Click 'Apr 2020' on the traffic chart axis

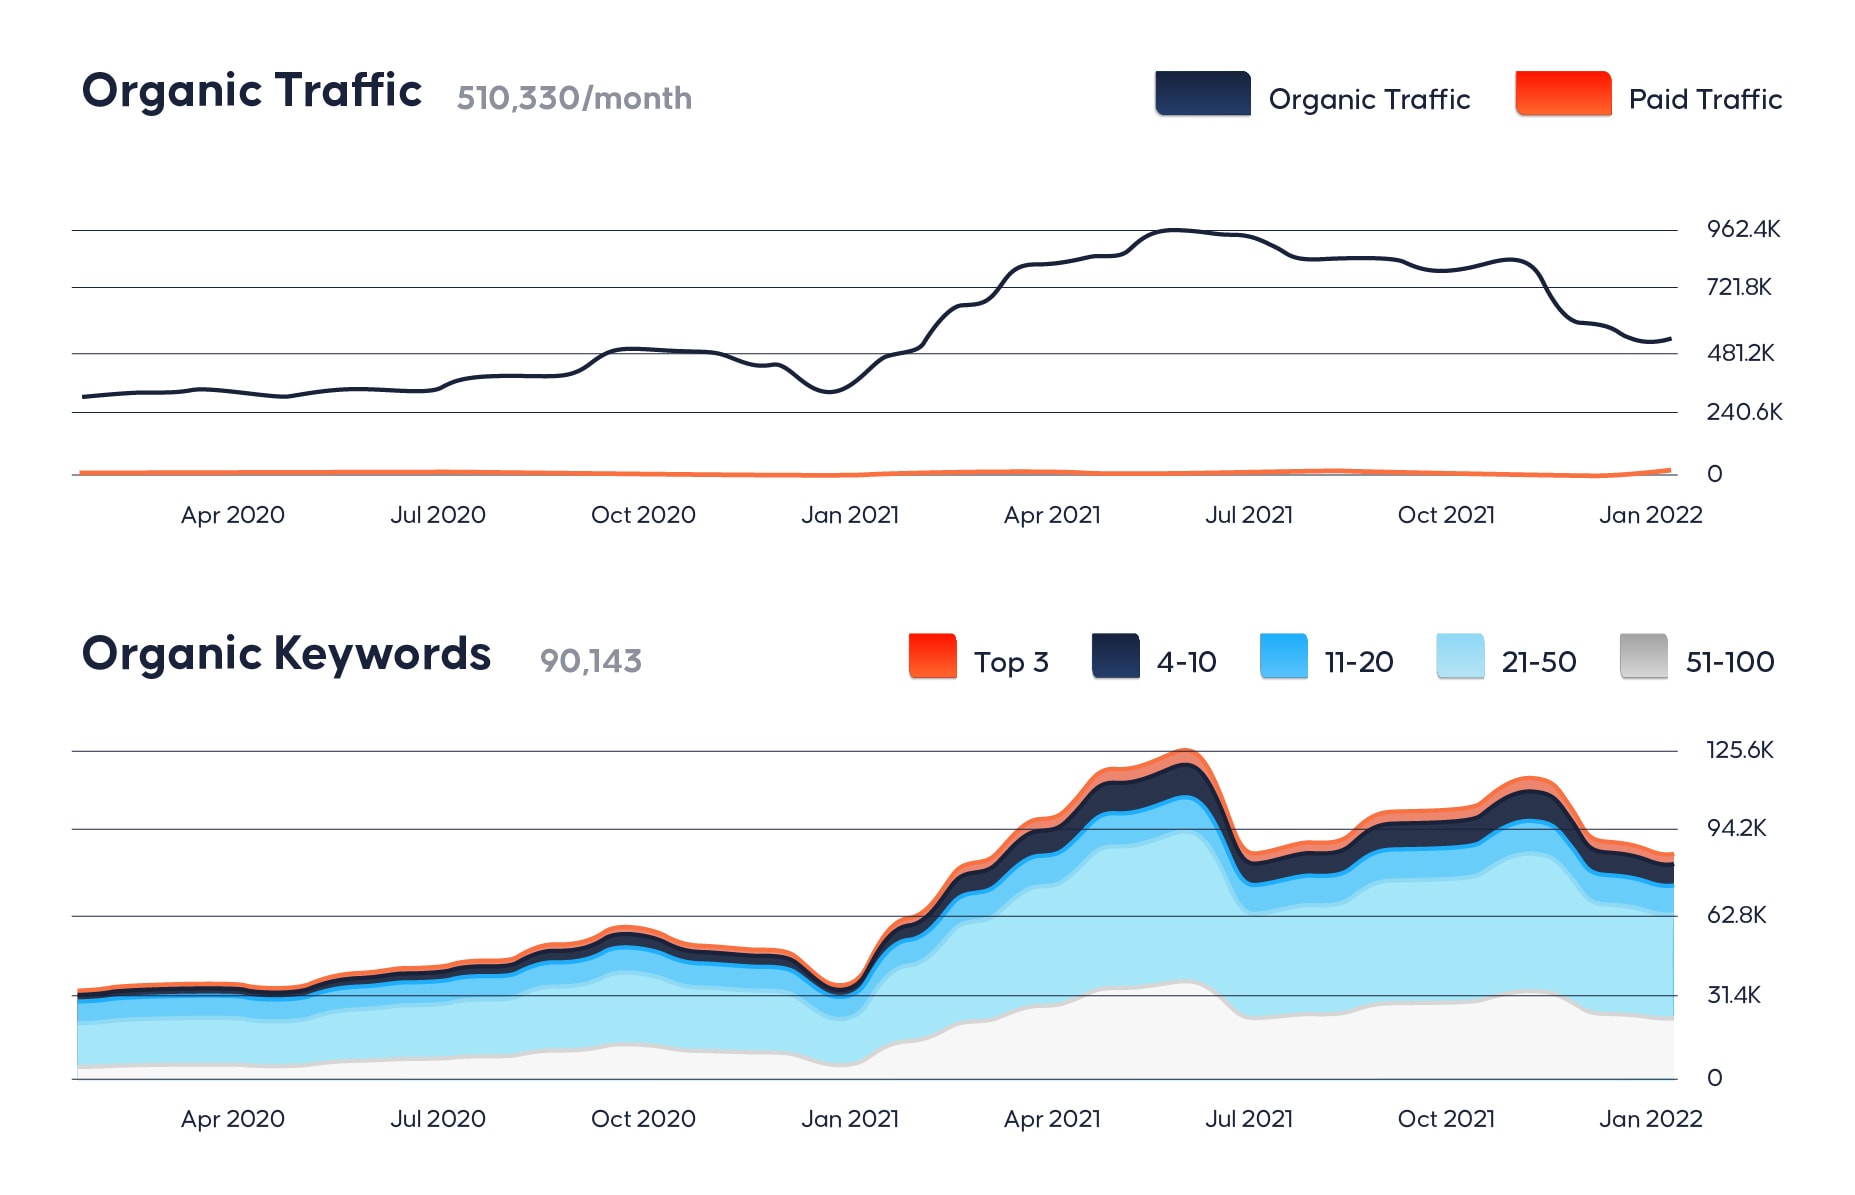coord(233,515)
